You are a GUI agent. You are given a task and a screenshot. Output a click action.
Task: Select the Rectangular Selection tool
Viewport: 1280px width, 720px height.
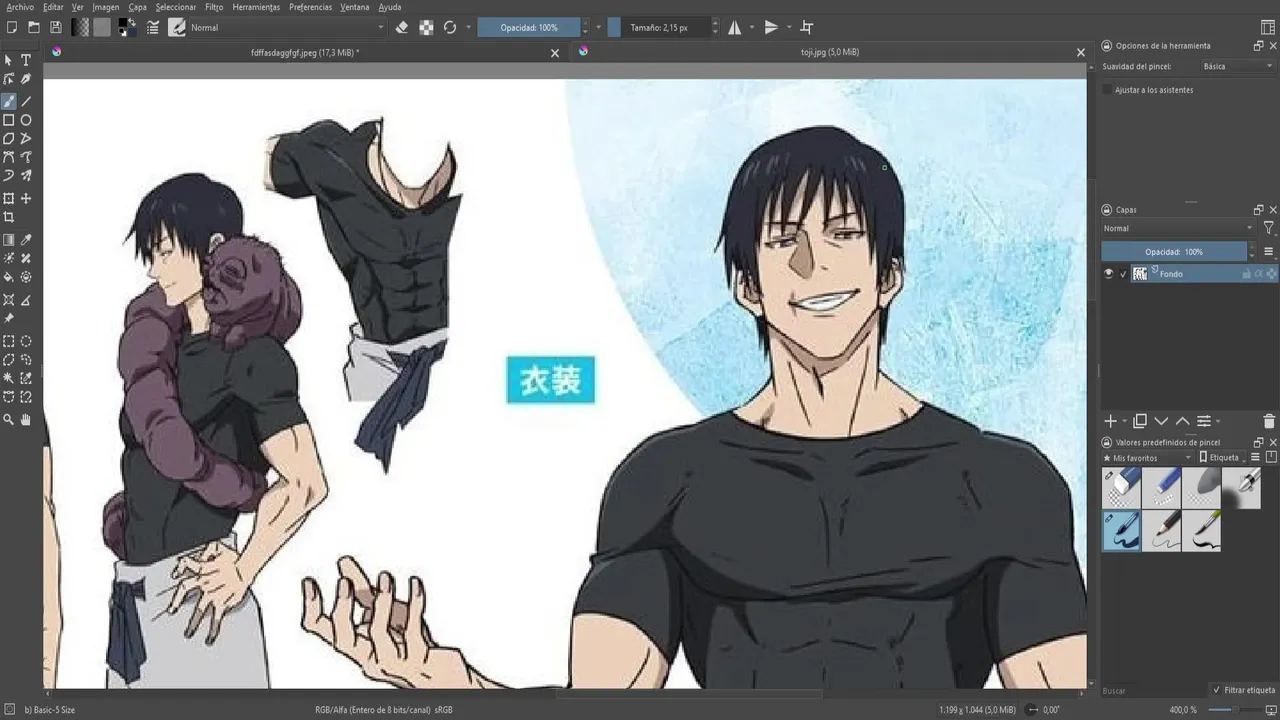pyautogui.click(x=9, y=341)
